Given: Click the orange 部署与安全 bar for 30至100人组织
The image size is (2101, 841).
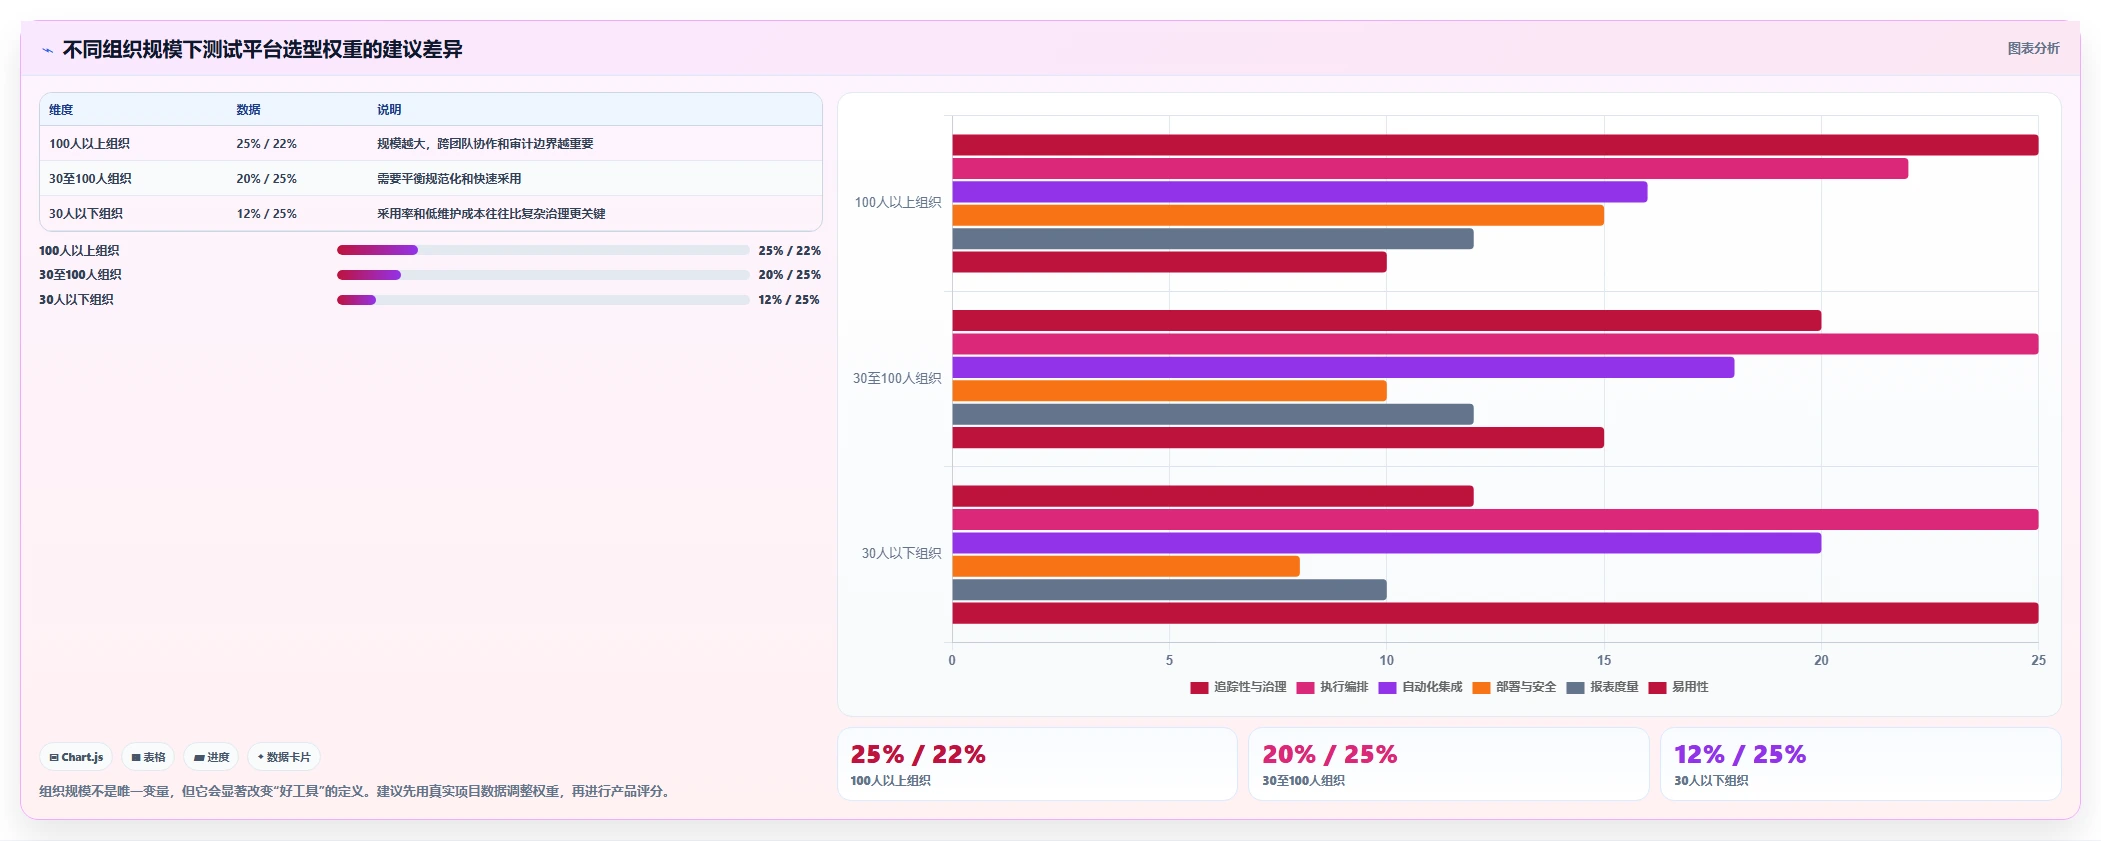Looking at the screenshot, I should pyautogui.click(x=1169, y=391).
